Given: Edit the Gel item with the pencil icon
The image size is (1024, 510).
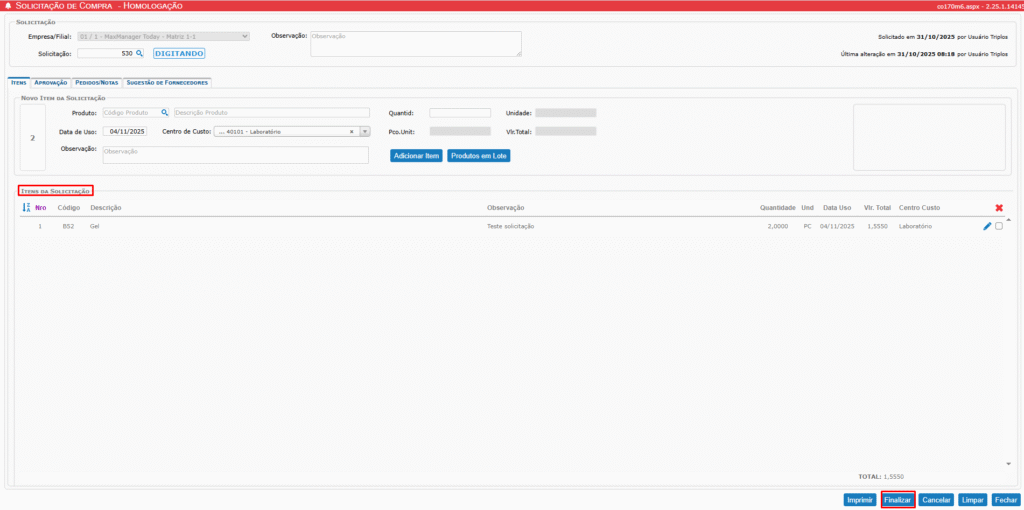Looking at the screenshot, I should (987, 226).
